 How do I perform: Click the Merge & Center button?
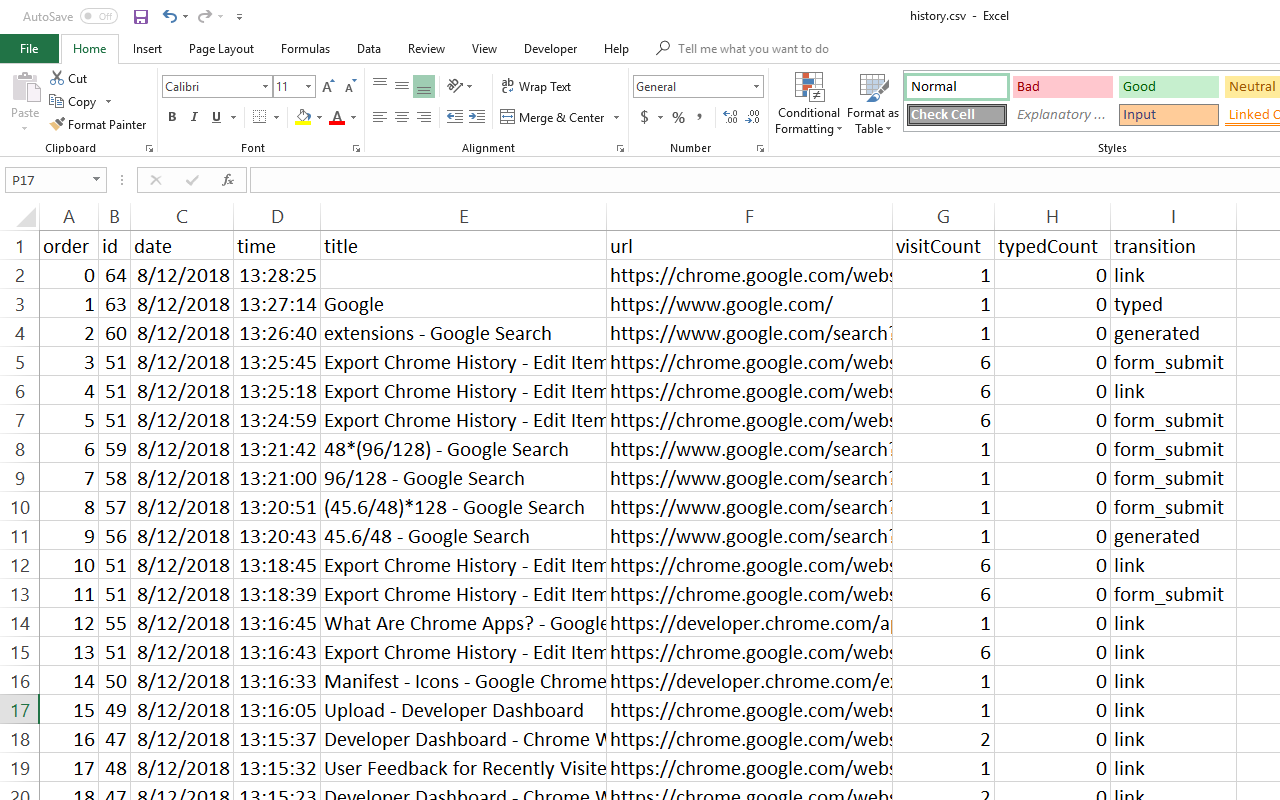pos(553,118)
